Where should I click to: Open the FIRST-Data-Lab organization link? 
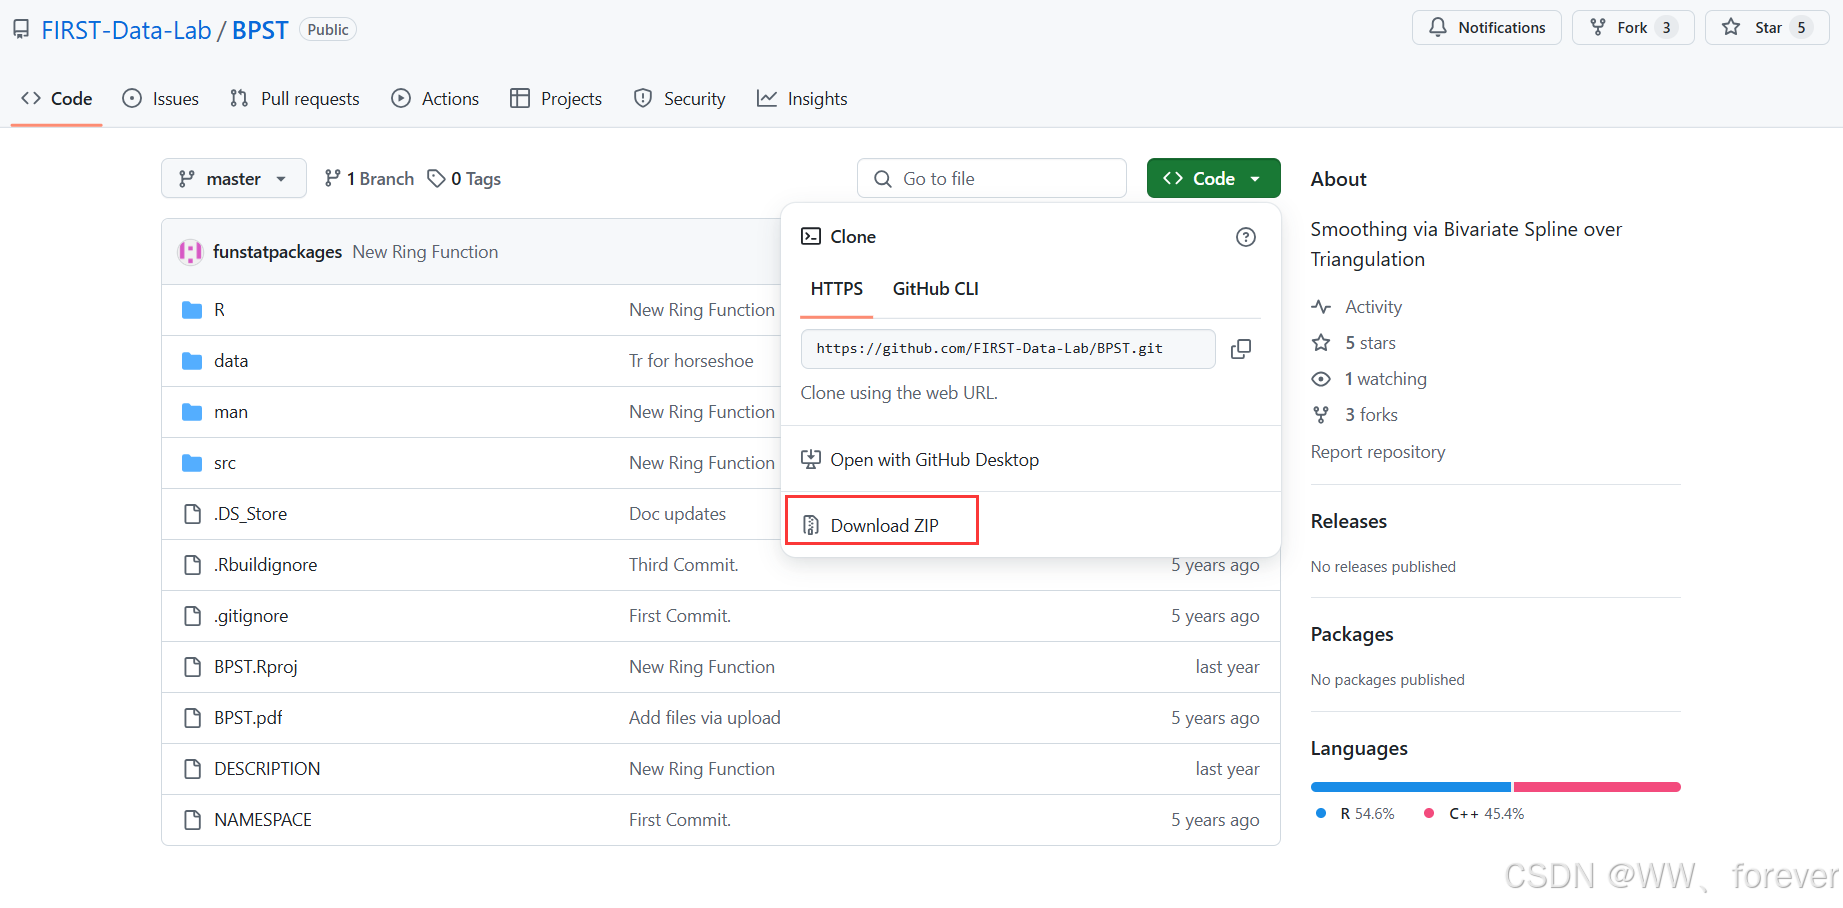coord(126,30)
